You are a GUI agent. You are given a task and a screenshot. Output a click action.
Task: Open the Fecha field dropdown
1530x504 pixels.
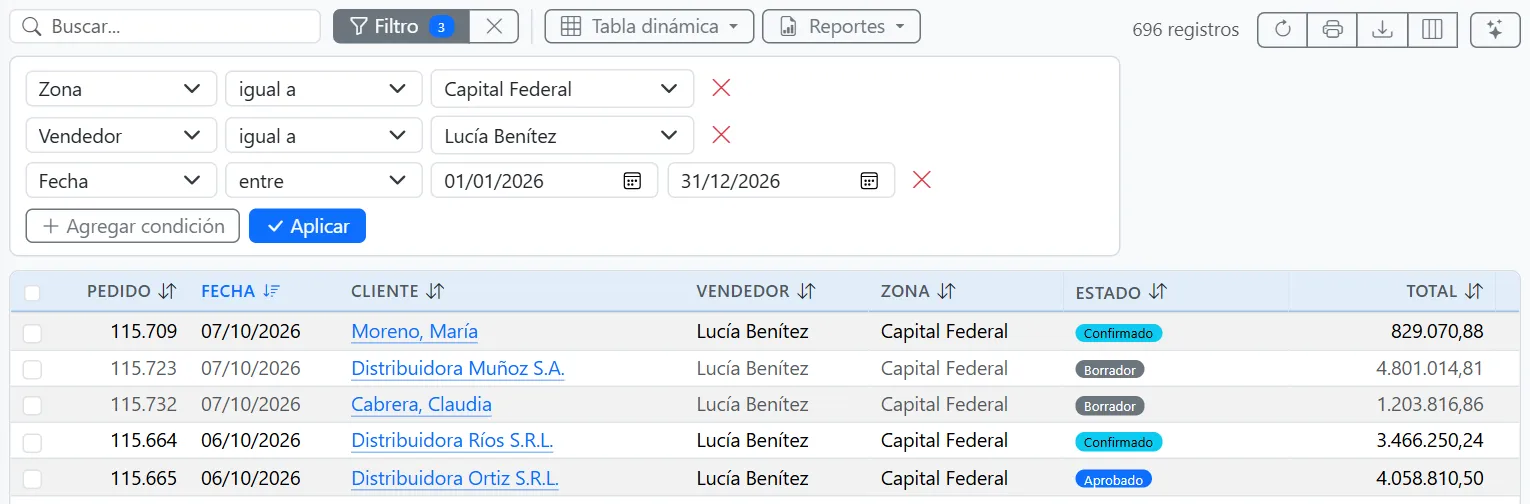[x=121, y=181]
